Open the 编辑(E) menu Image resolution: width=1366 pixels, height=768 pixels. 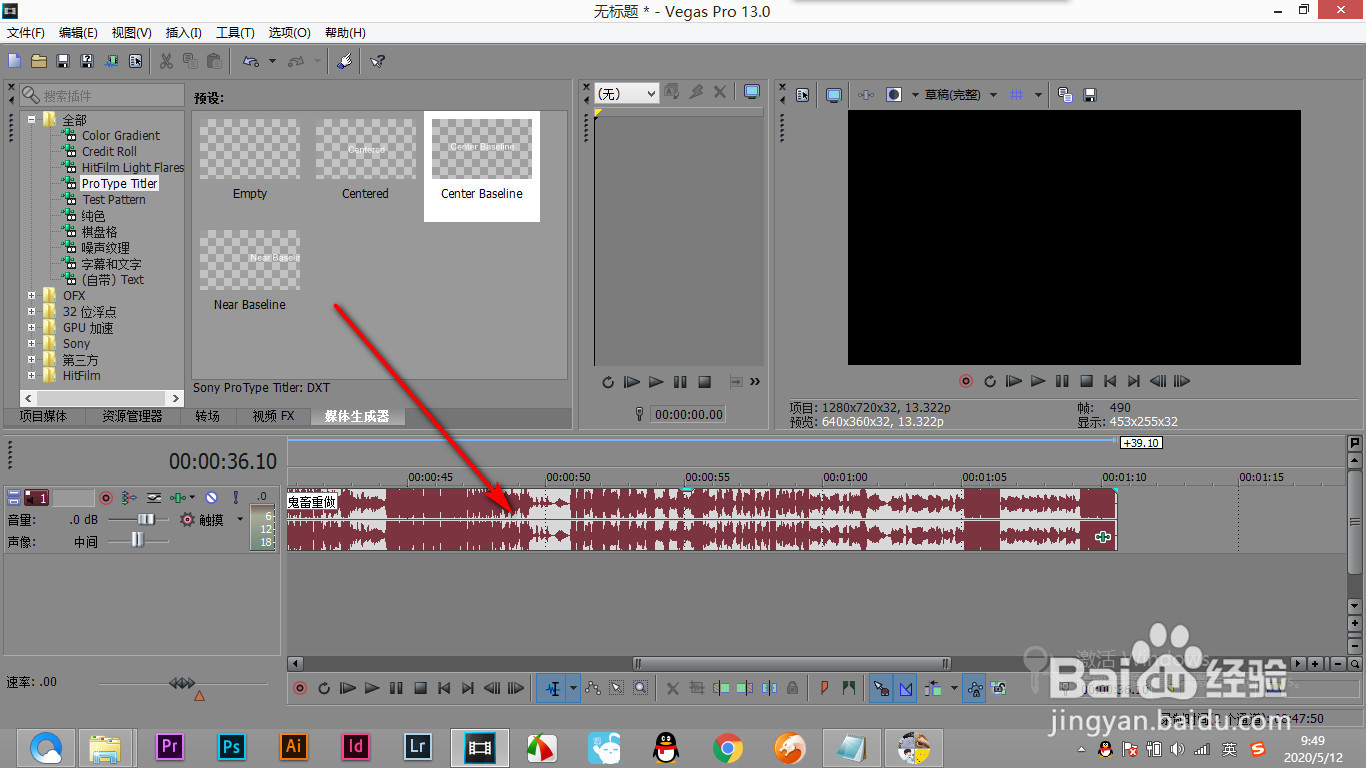[x=79, y=33]
